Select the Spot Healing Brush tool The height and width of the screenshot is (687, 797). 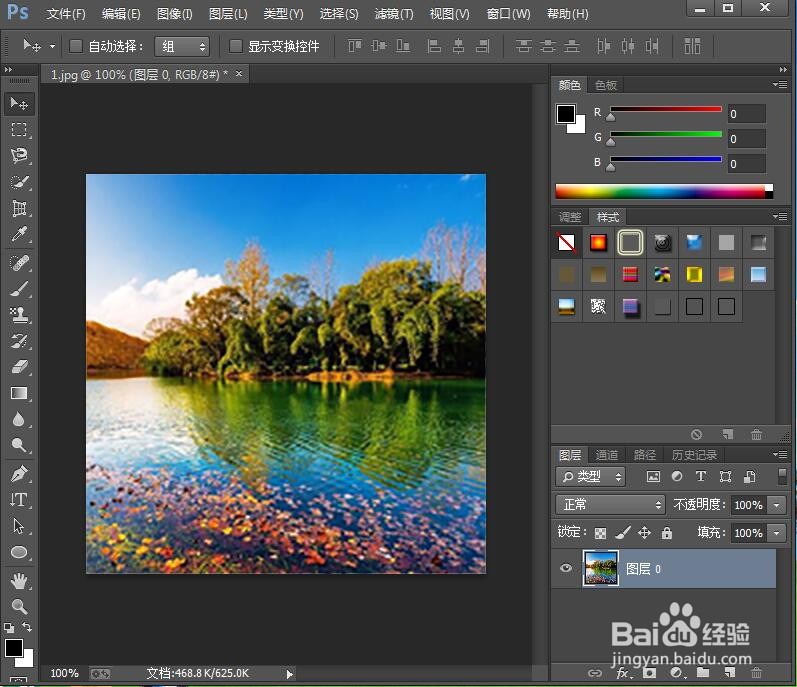19,263
